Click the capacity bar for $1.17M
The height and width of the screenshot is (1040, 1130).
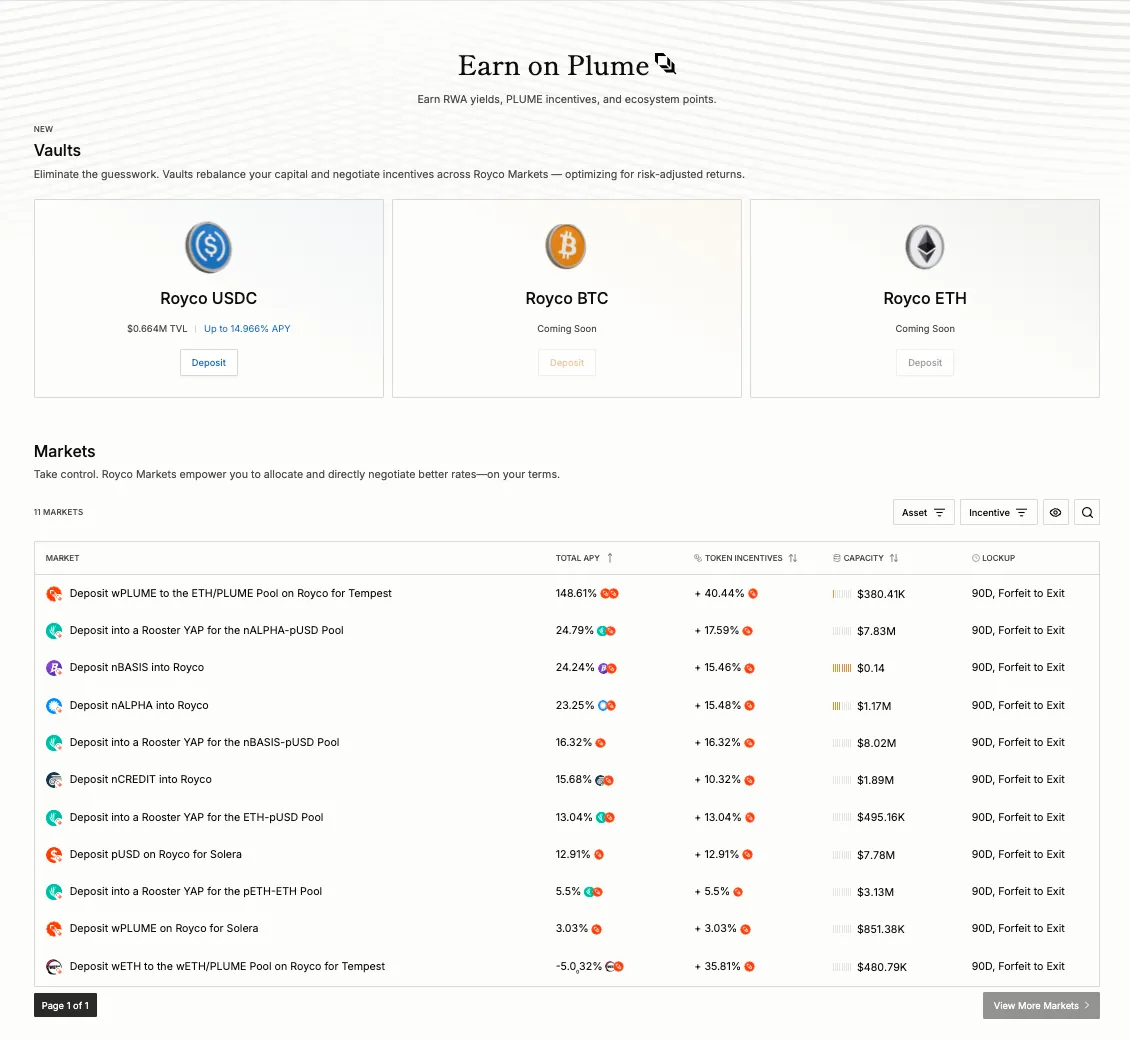tap(842, 706)
